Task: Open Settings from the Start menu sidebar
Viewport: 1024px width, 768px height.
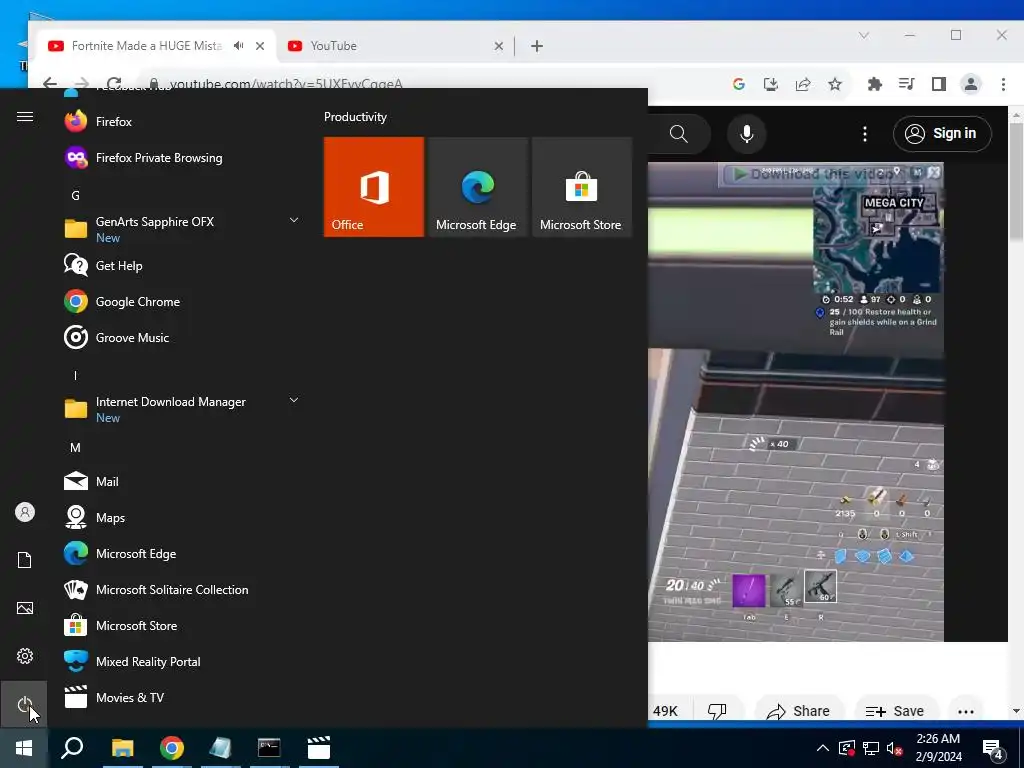Action: point(24,656)
